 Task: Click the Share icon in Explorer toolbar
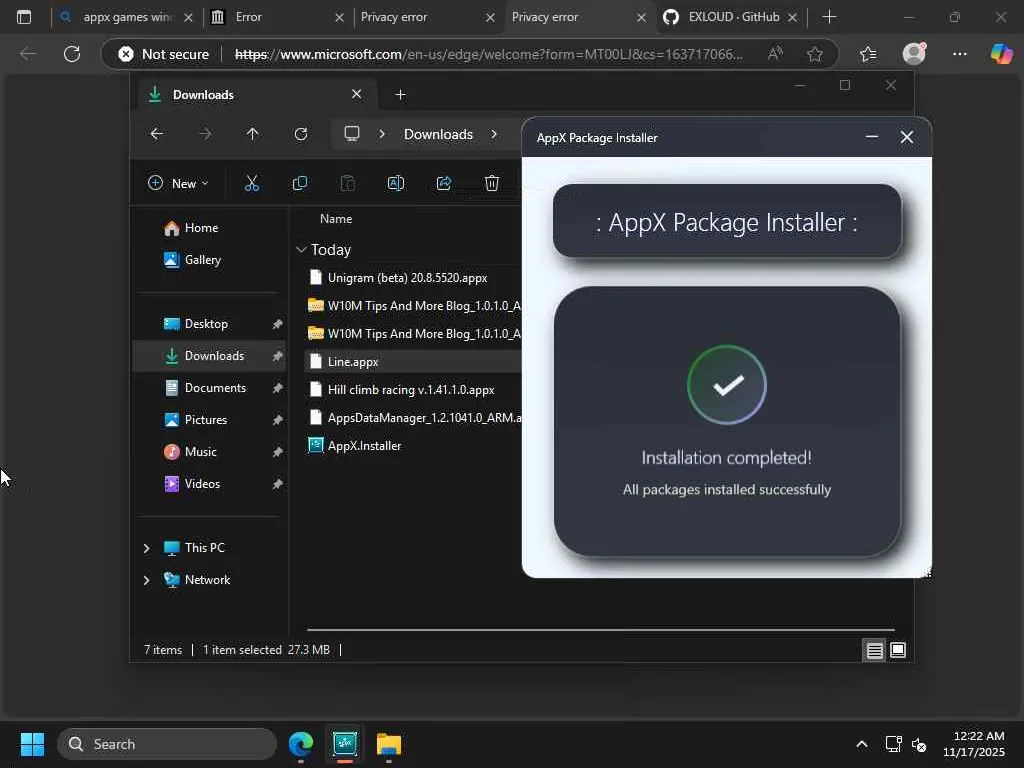444,183
